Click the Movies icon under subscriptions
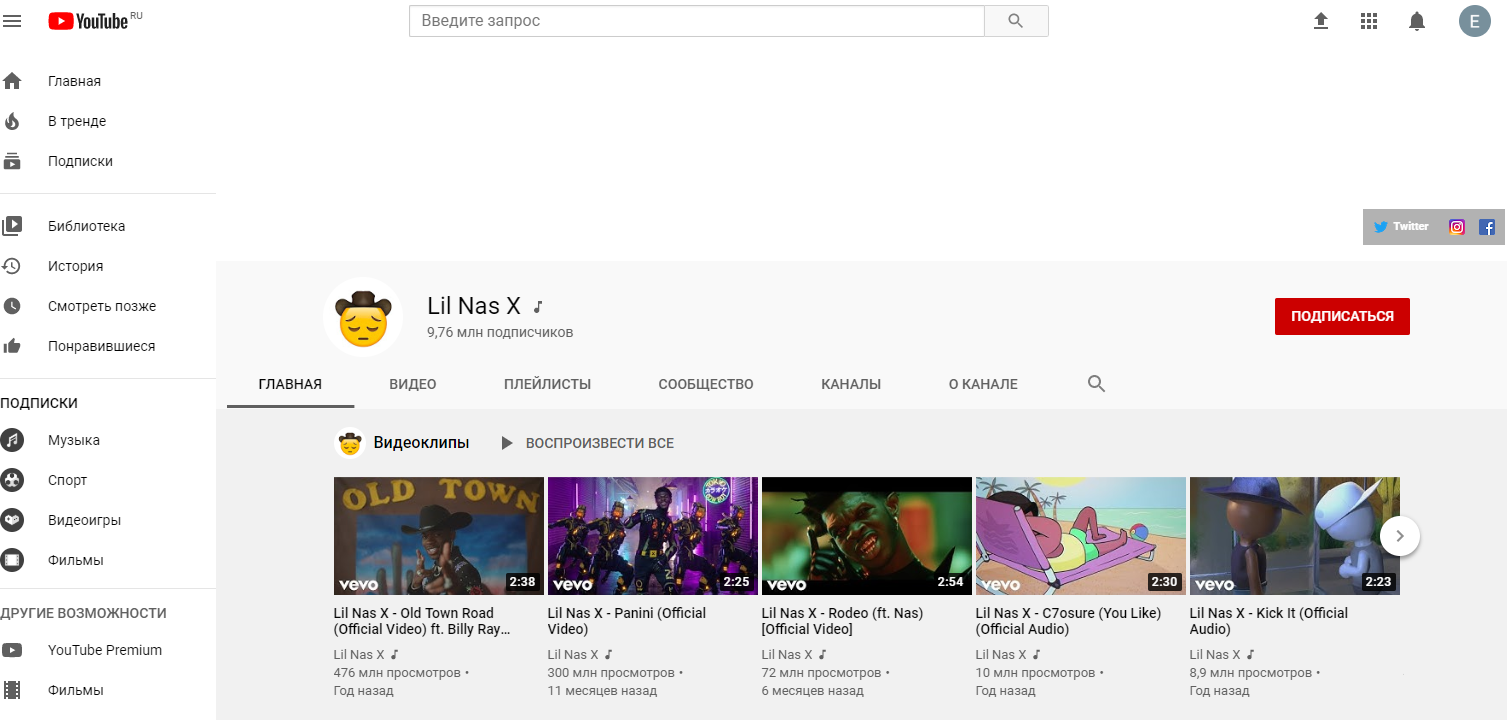 (12, 560)
